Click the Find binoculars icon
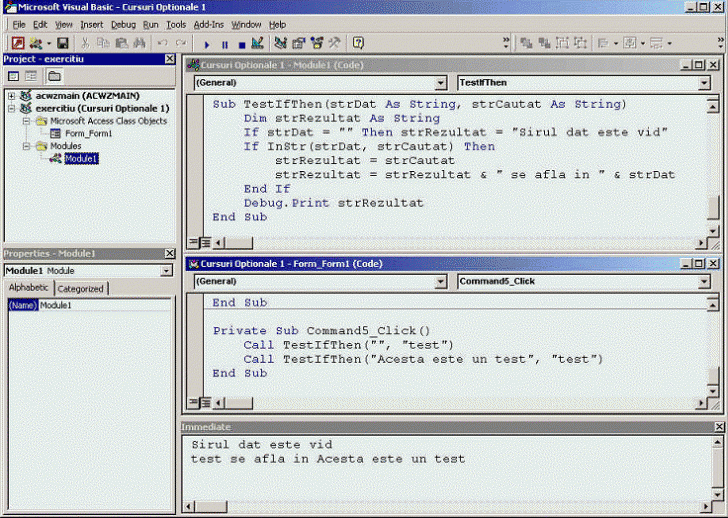This screenshot has height=518, width=728. coord(139,43)
